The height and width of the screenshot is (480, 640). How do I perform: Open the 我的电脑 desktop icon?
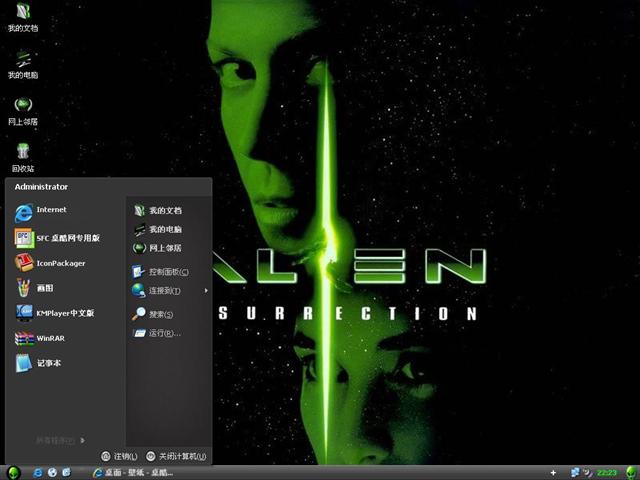coord(23,65)
